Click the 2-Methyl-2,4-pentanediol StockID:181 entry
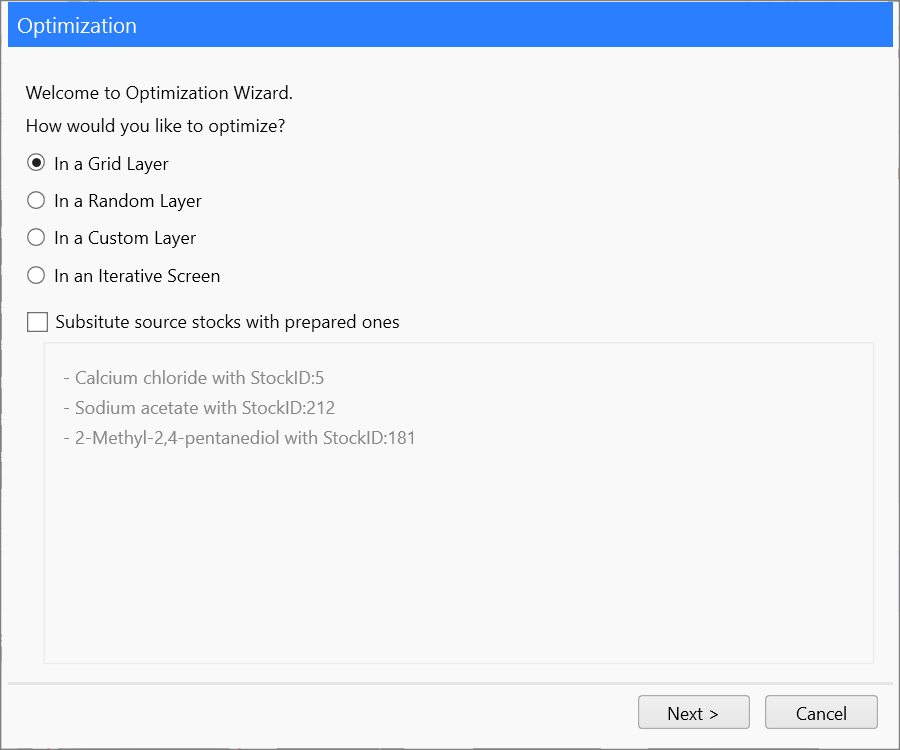The image size is (900, 750). point(239,438)
